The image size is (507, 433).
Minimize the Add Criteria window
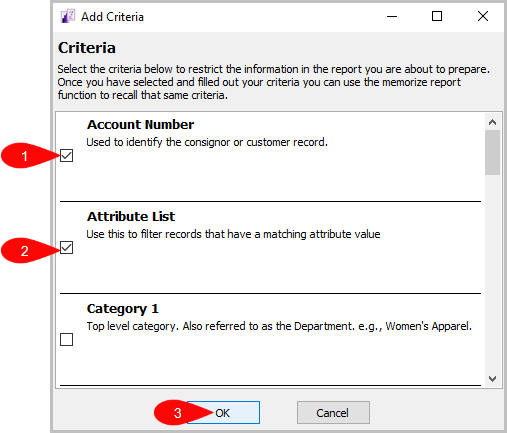pos(392,16)
